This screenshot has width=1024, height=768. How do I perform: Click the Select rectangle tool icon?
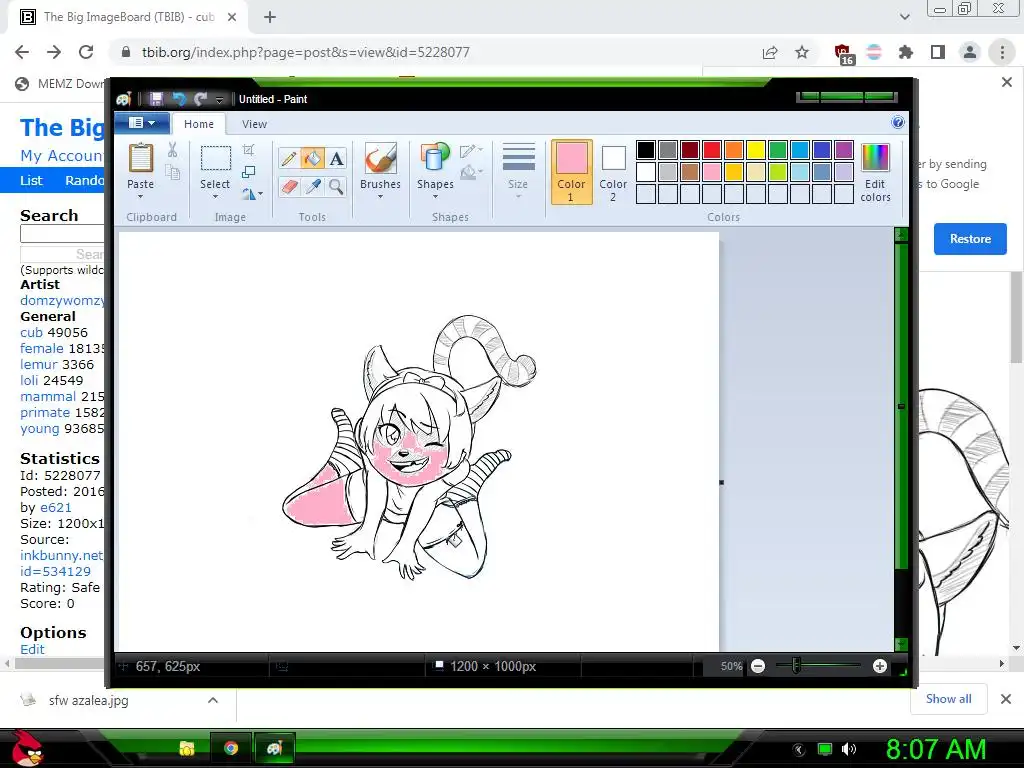click(215, 158)
